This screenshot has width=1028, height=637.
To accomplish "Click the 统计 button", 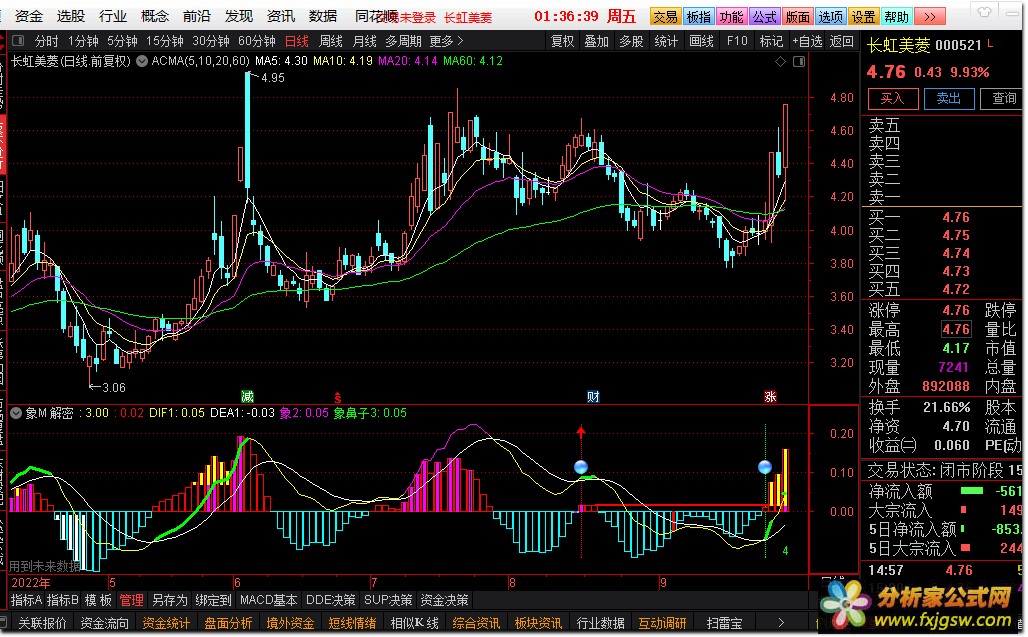I will click(666, 41).
